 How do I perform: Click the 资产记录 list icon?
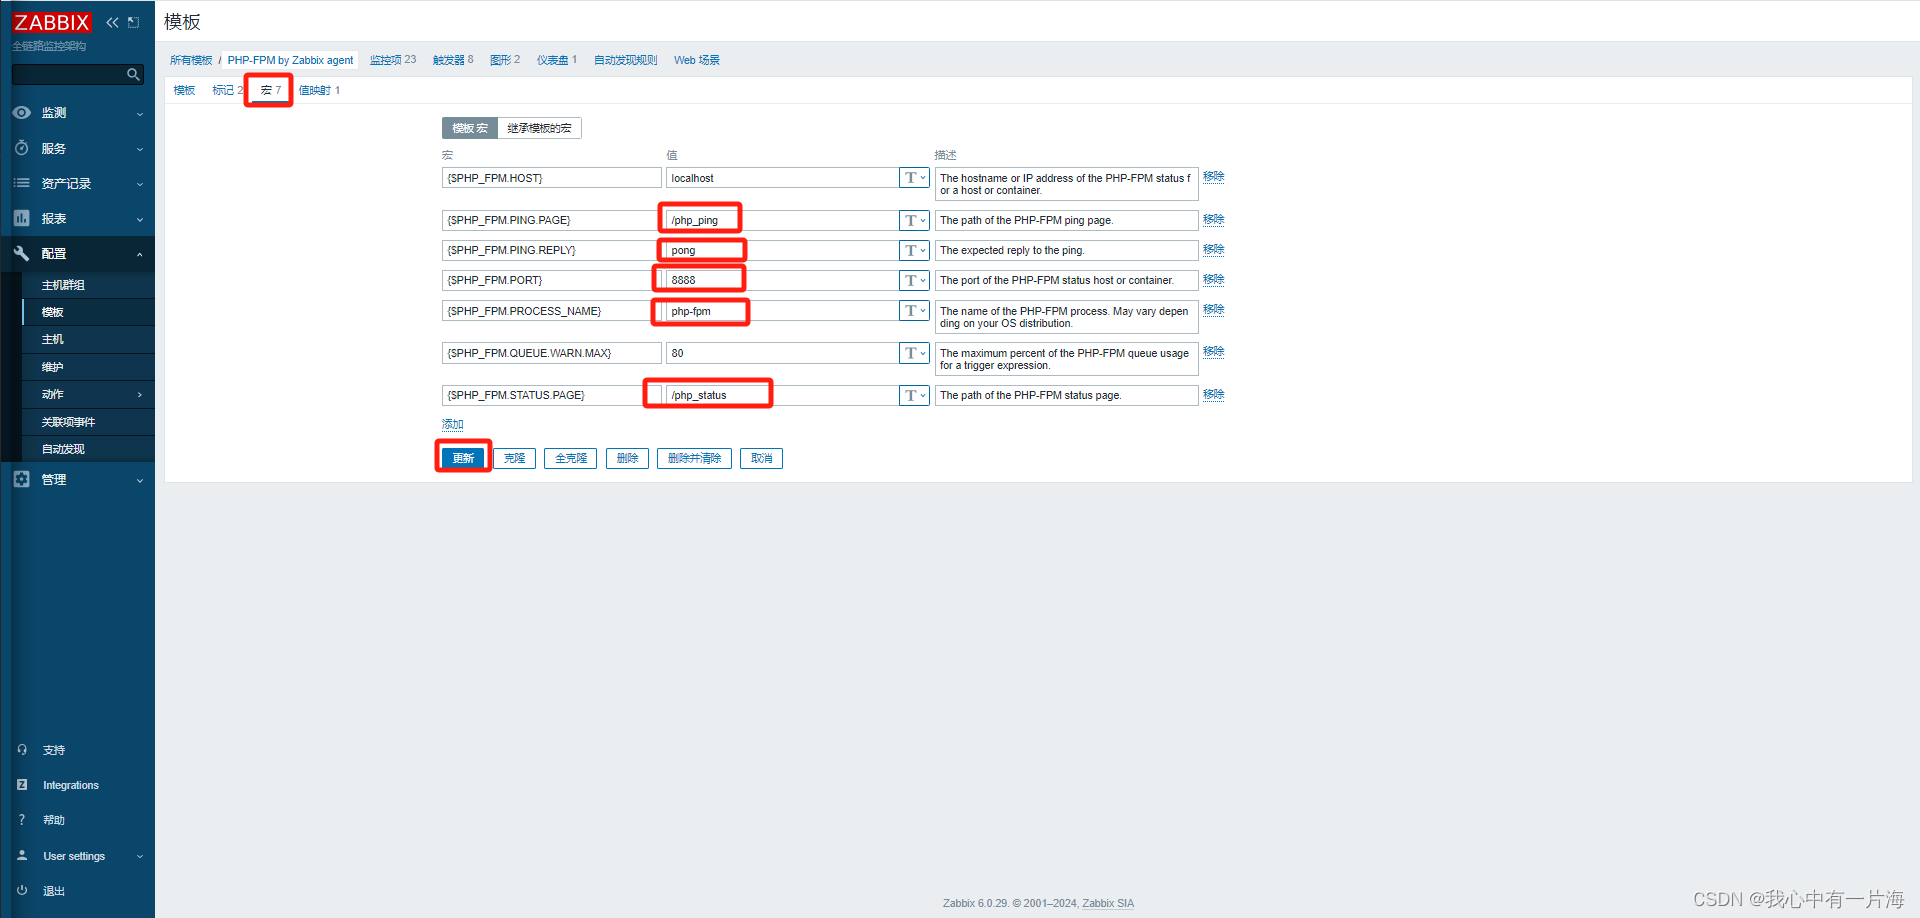point(21,183)
